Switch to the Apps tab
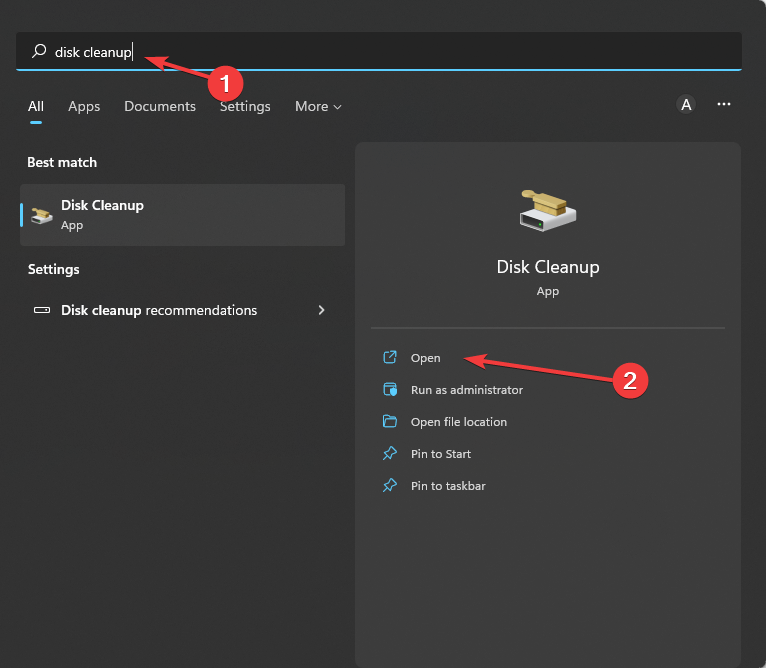The image size is (766, 668). (x=84, y=106)
